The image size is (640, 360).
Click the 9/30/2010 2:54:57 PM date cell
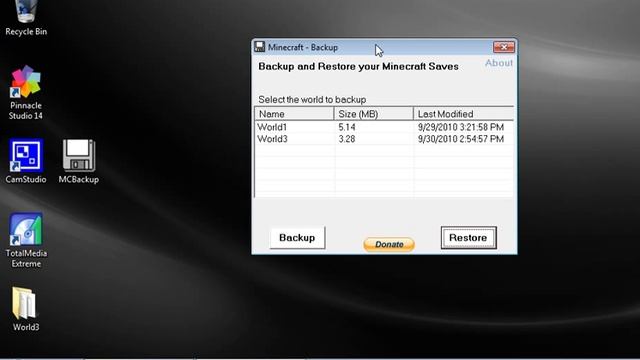click(x=461, y=139)
